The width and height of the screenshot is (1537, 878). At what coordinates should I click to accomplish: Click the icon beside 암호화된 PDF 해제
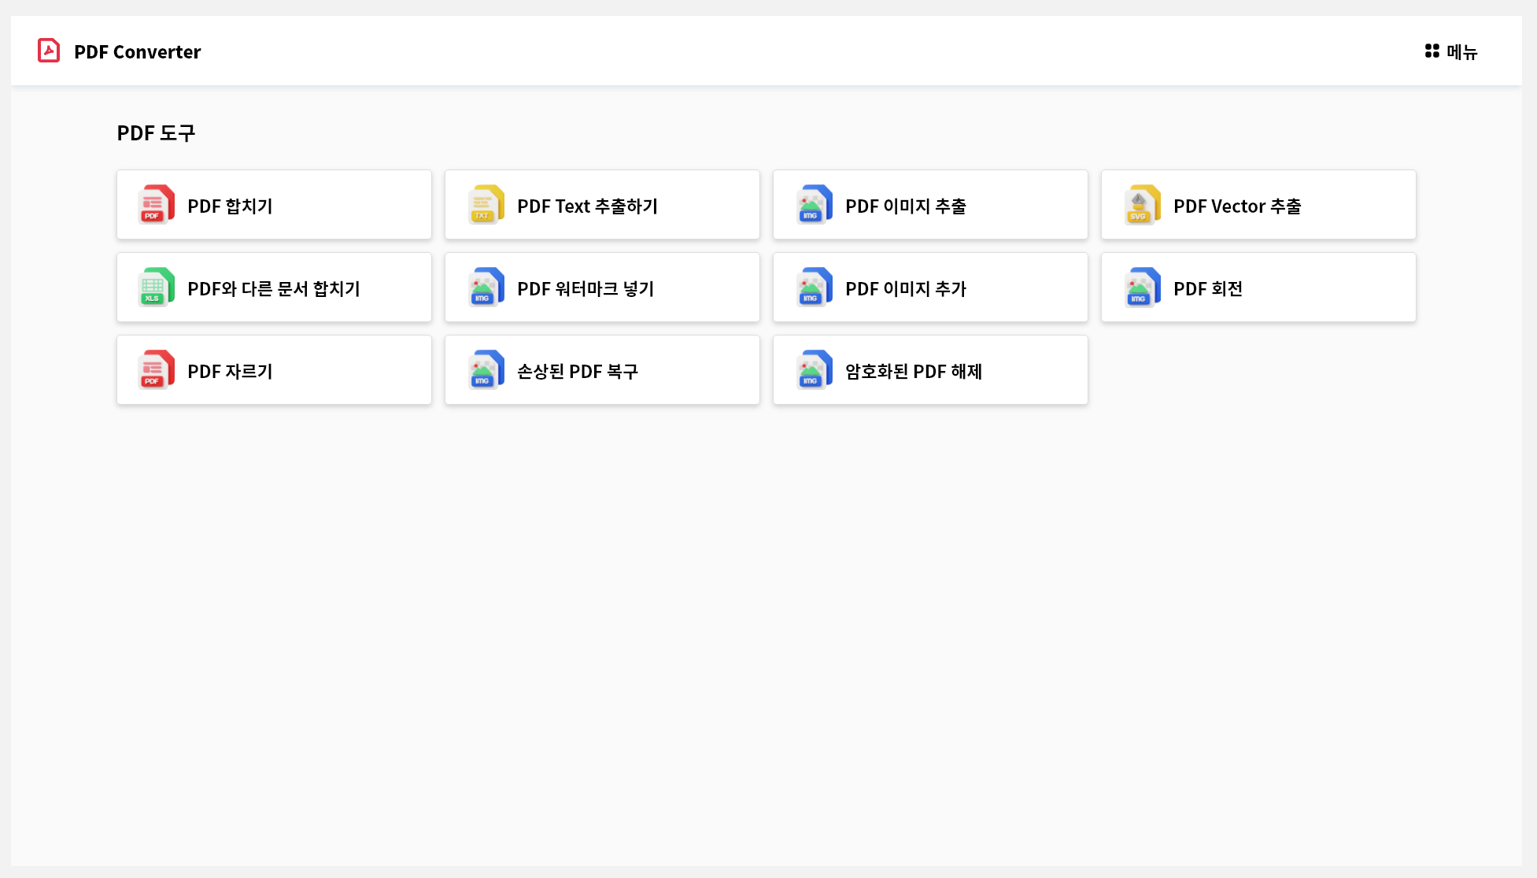click(x=813, y=371)
